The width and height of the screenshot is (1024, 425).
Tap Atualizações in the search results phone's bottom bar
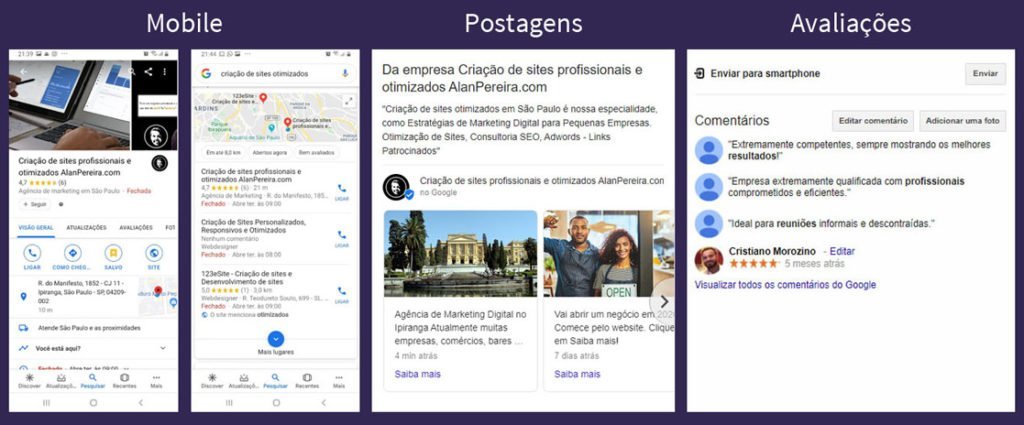244,381
